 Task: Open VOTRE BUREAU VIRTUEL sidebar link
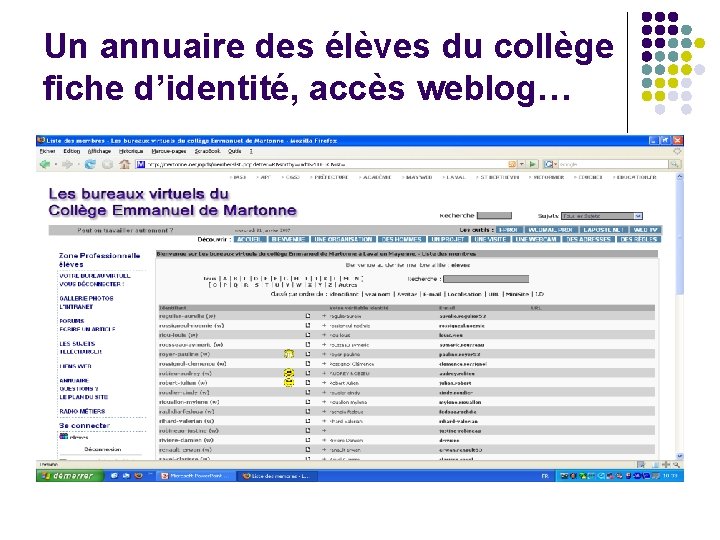[x=95, y=276]
